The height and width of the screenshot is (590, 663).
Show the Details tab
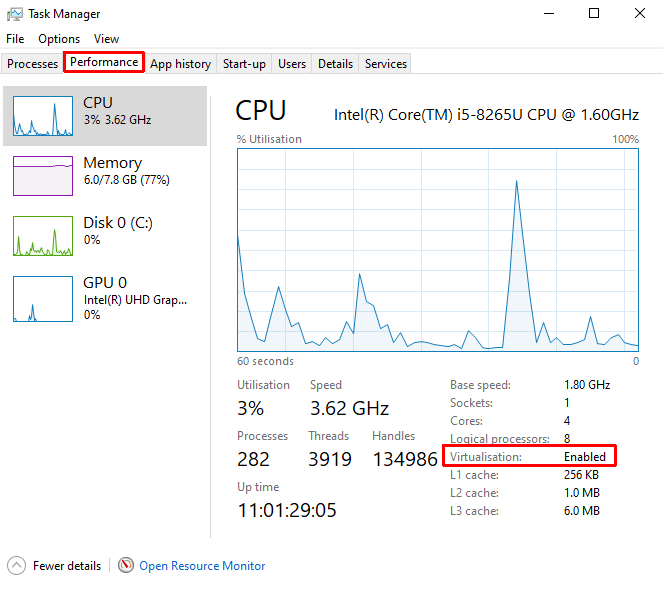click(x=335, y=64)
